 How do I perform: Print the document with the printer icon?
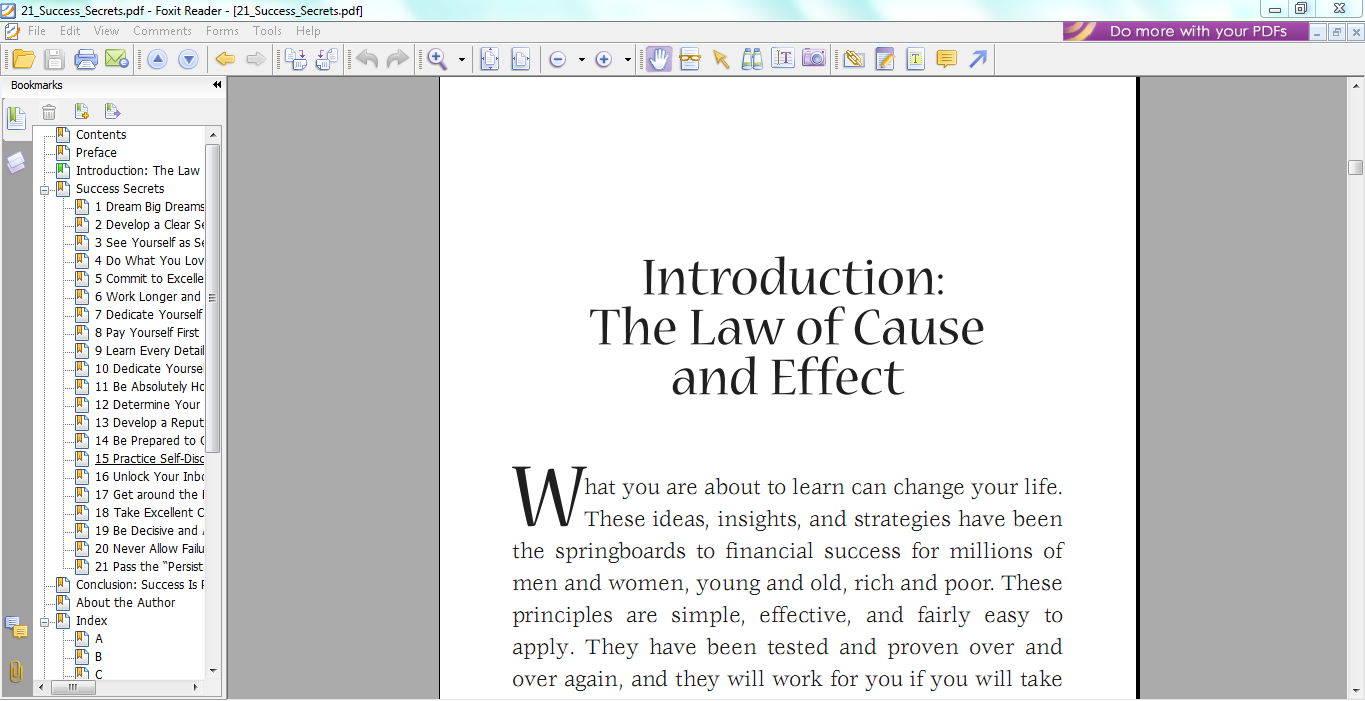(x=86, y=59)
